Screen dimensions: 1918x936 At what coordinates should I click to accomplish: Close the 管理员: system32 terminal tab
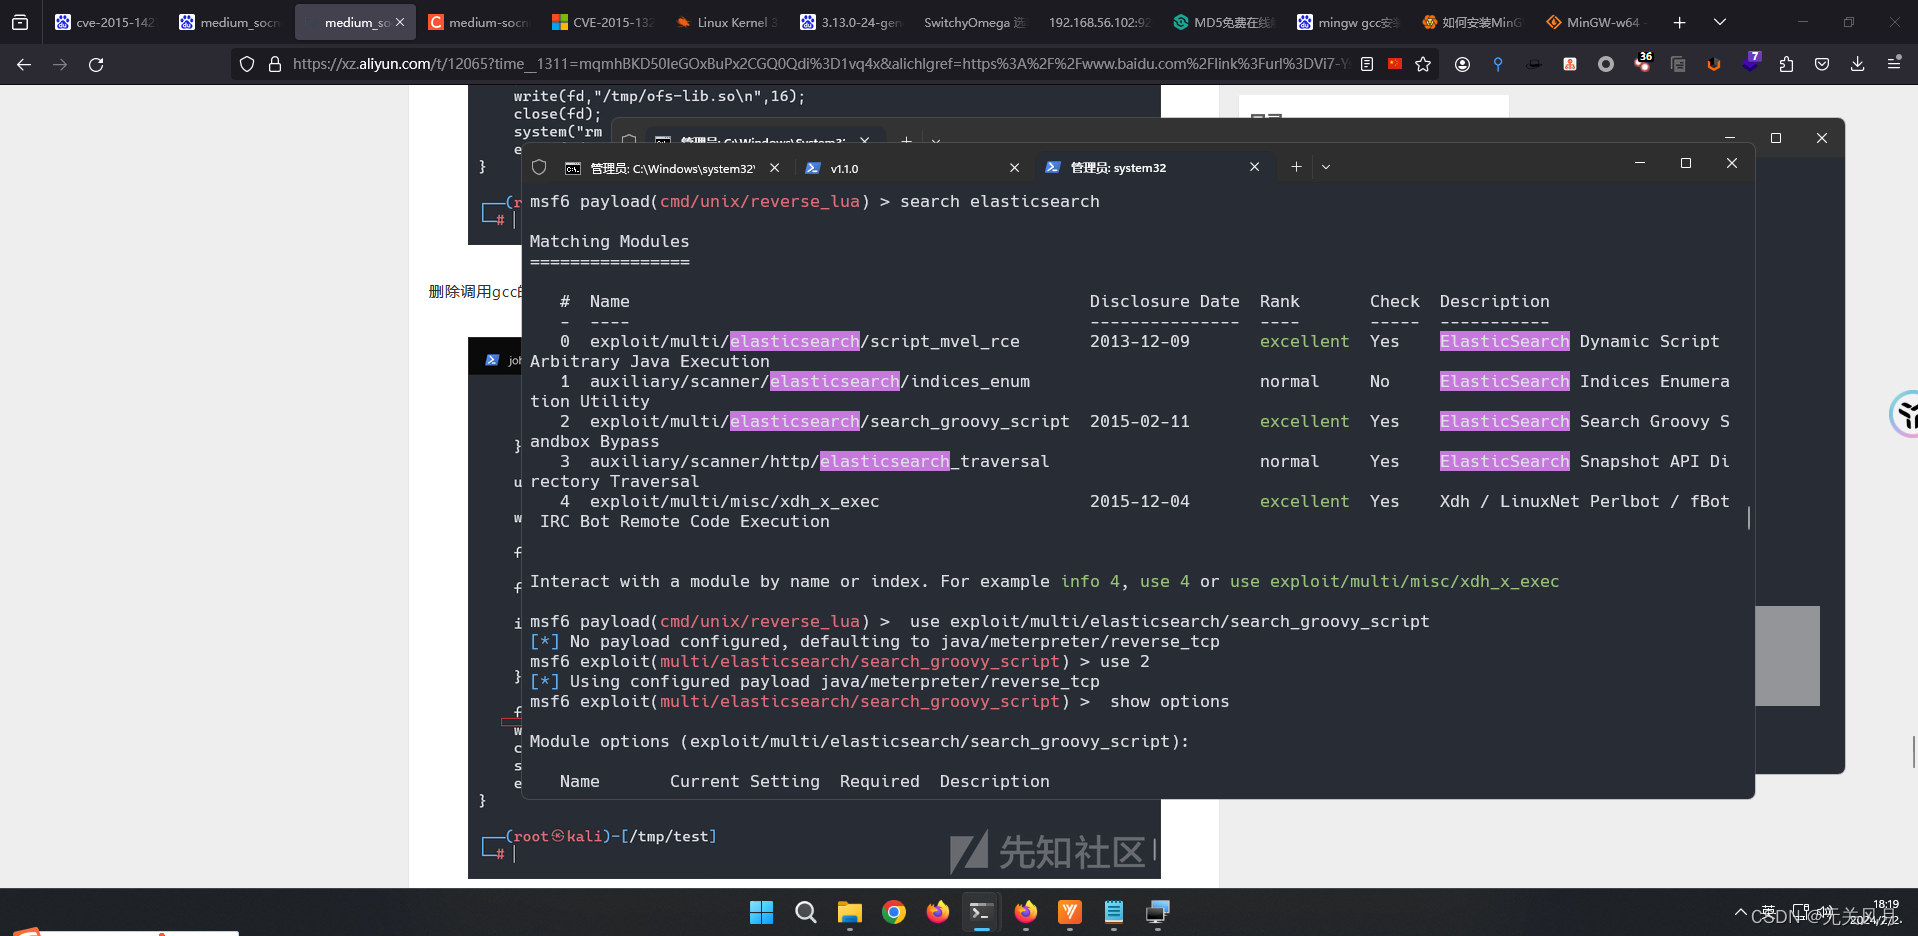click(x=1254, y=167)
